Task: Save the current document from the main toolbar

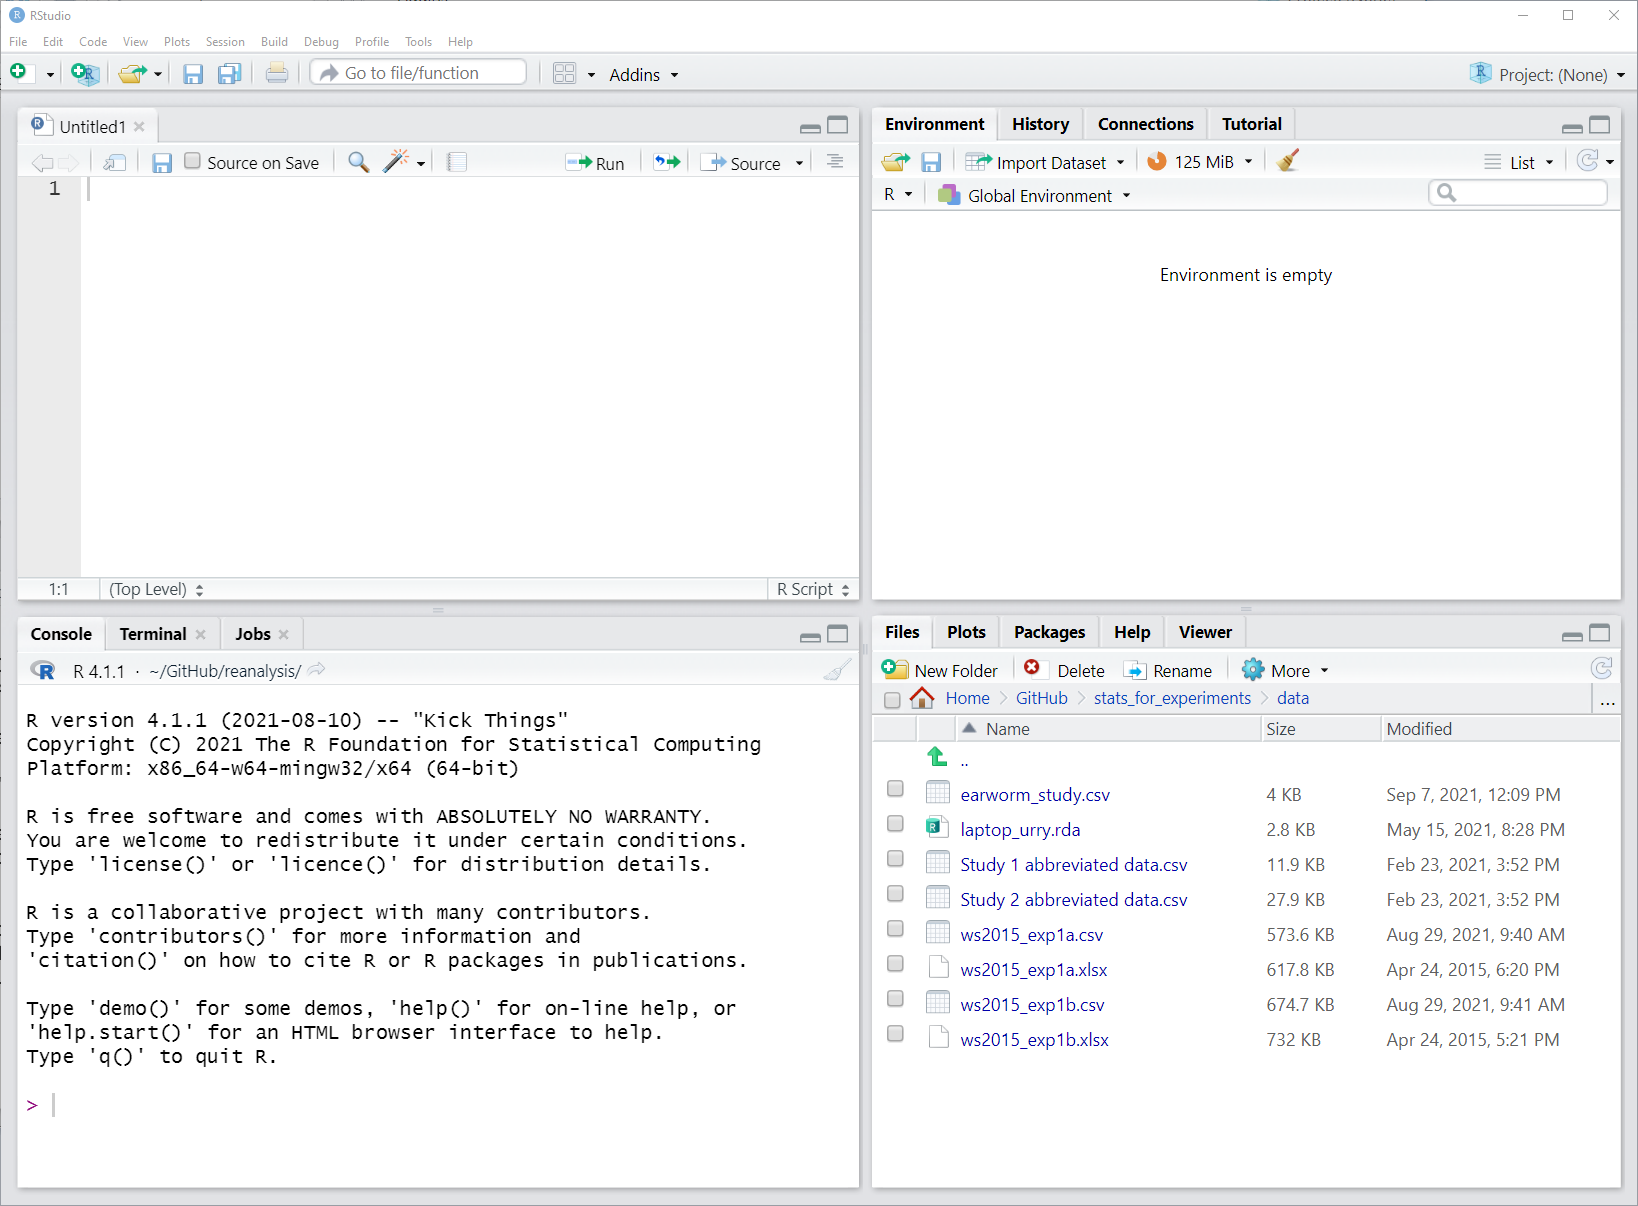Action: point(193,73)
